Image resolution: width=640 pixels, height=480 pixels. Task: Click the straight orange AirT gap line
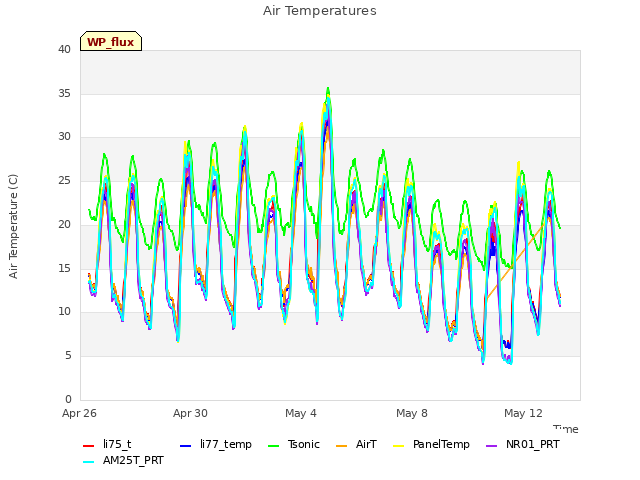[x=514, y=263]
